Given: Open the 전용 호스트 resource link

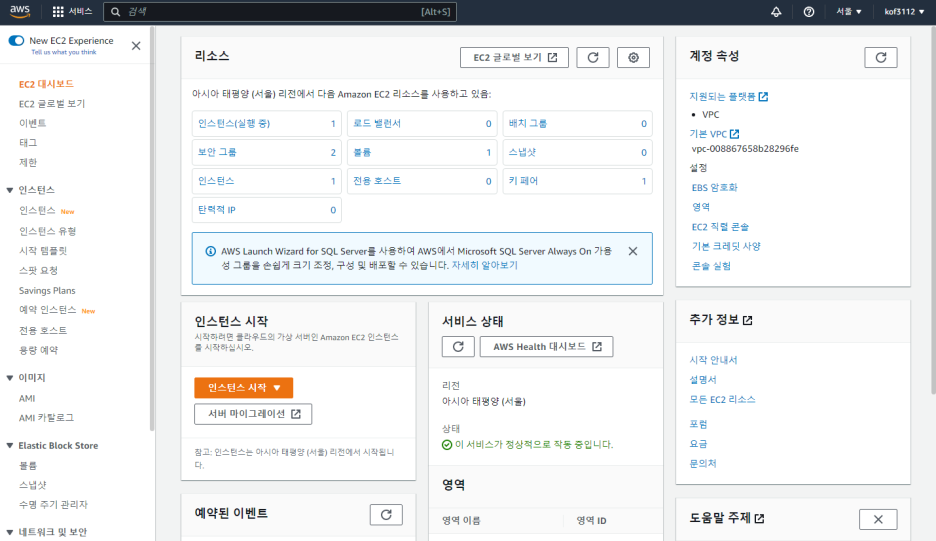Looking at the screenshot, I should 377,181.
